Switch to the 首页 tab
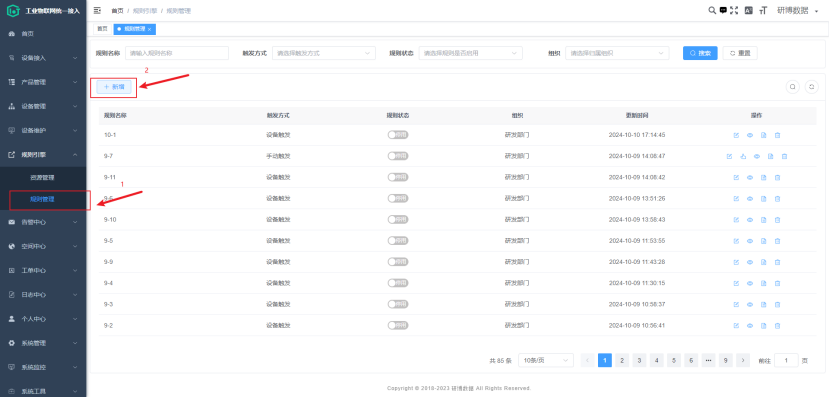Viewport: 830px width, 397px height. click(x=102, y=29)
